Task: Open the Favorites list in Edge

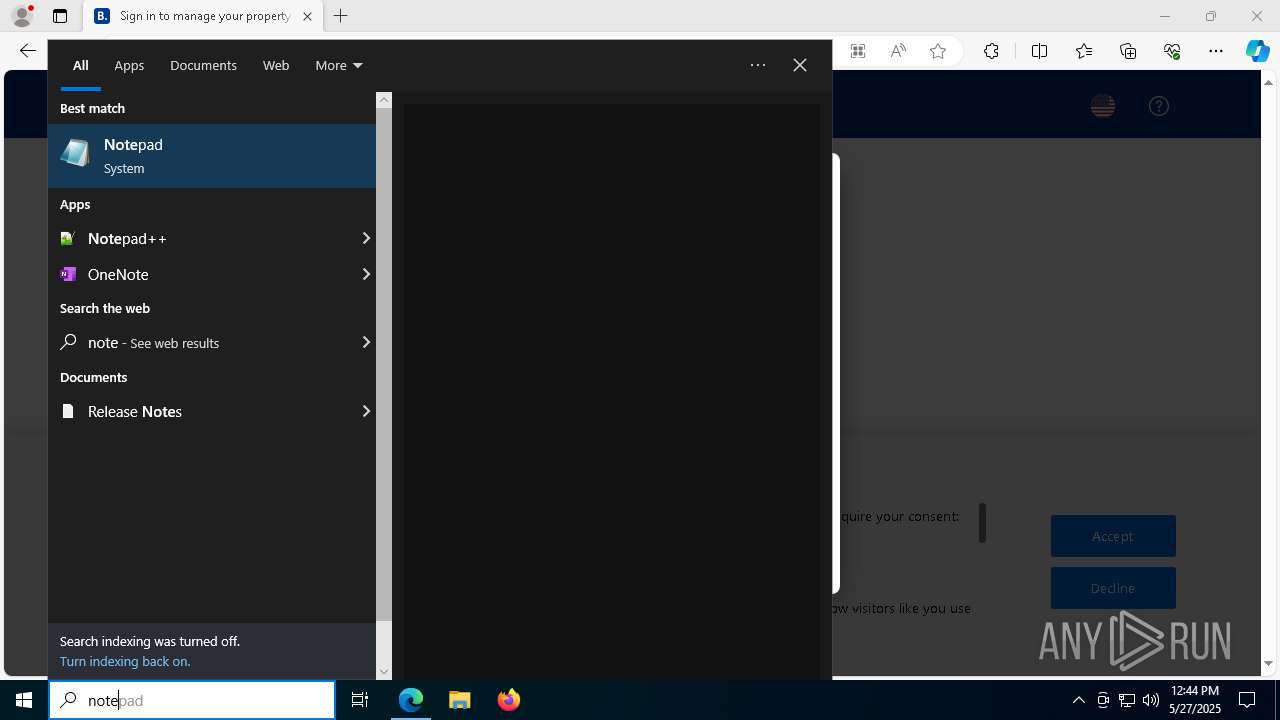Action: [x=1084, y=51]
